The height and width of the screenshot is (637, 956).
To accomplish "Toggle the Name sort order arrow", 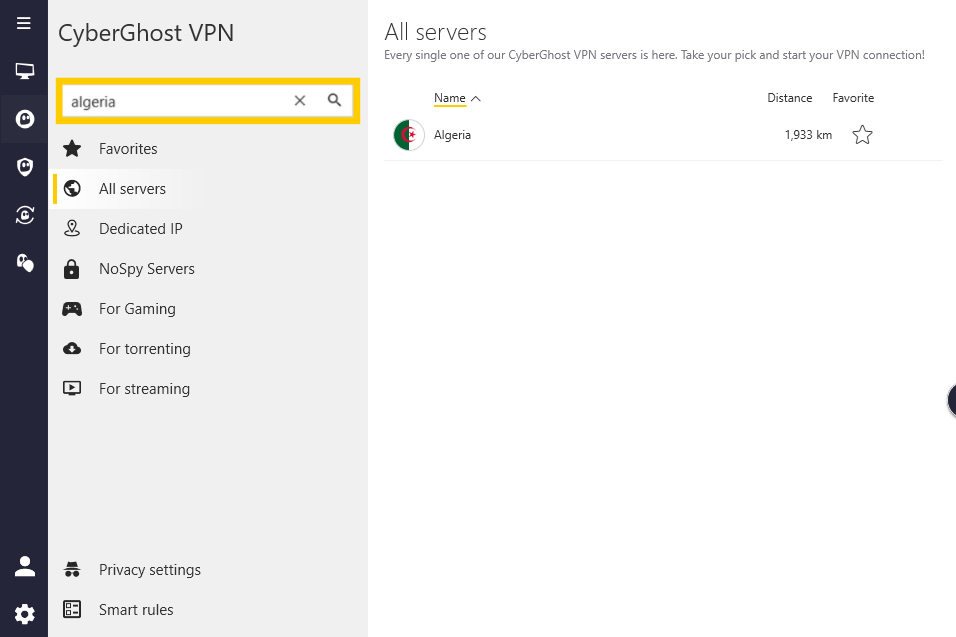I will [476, 99].
